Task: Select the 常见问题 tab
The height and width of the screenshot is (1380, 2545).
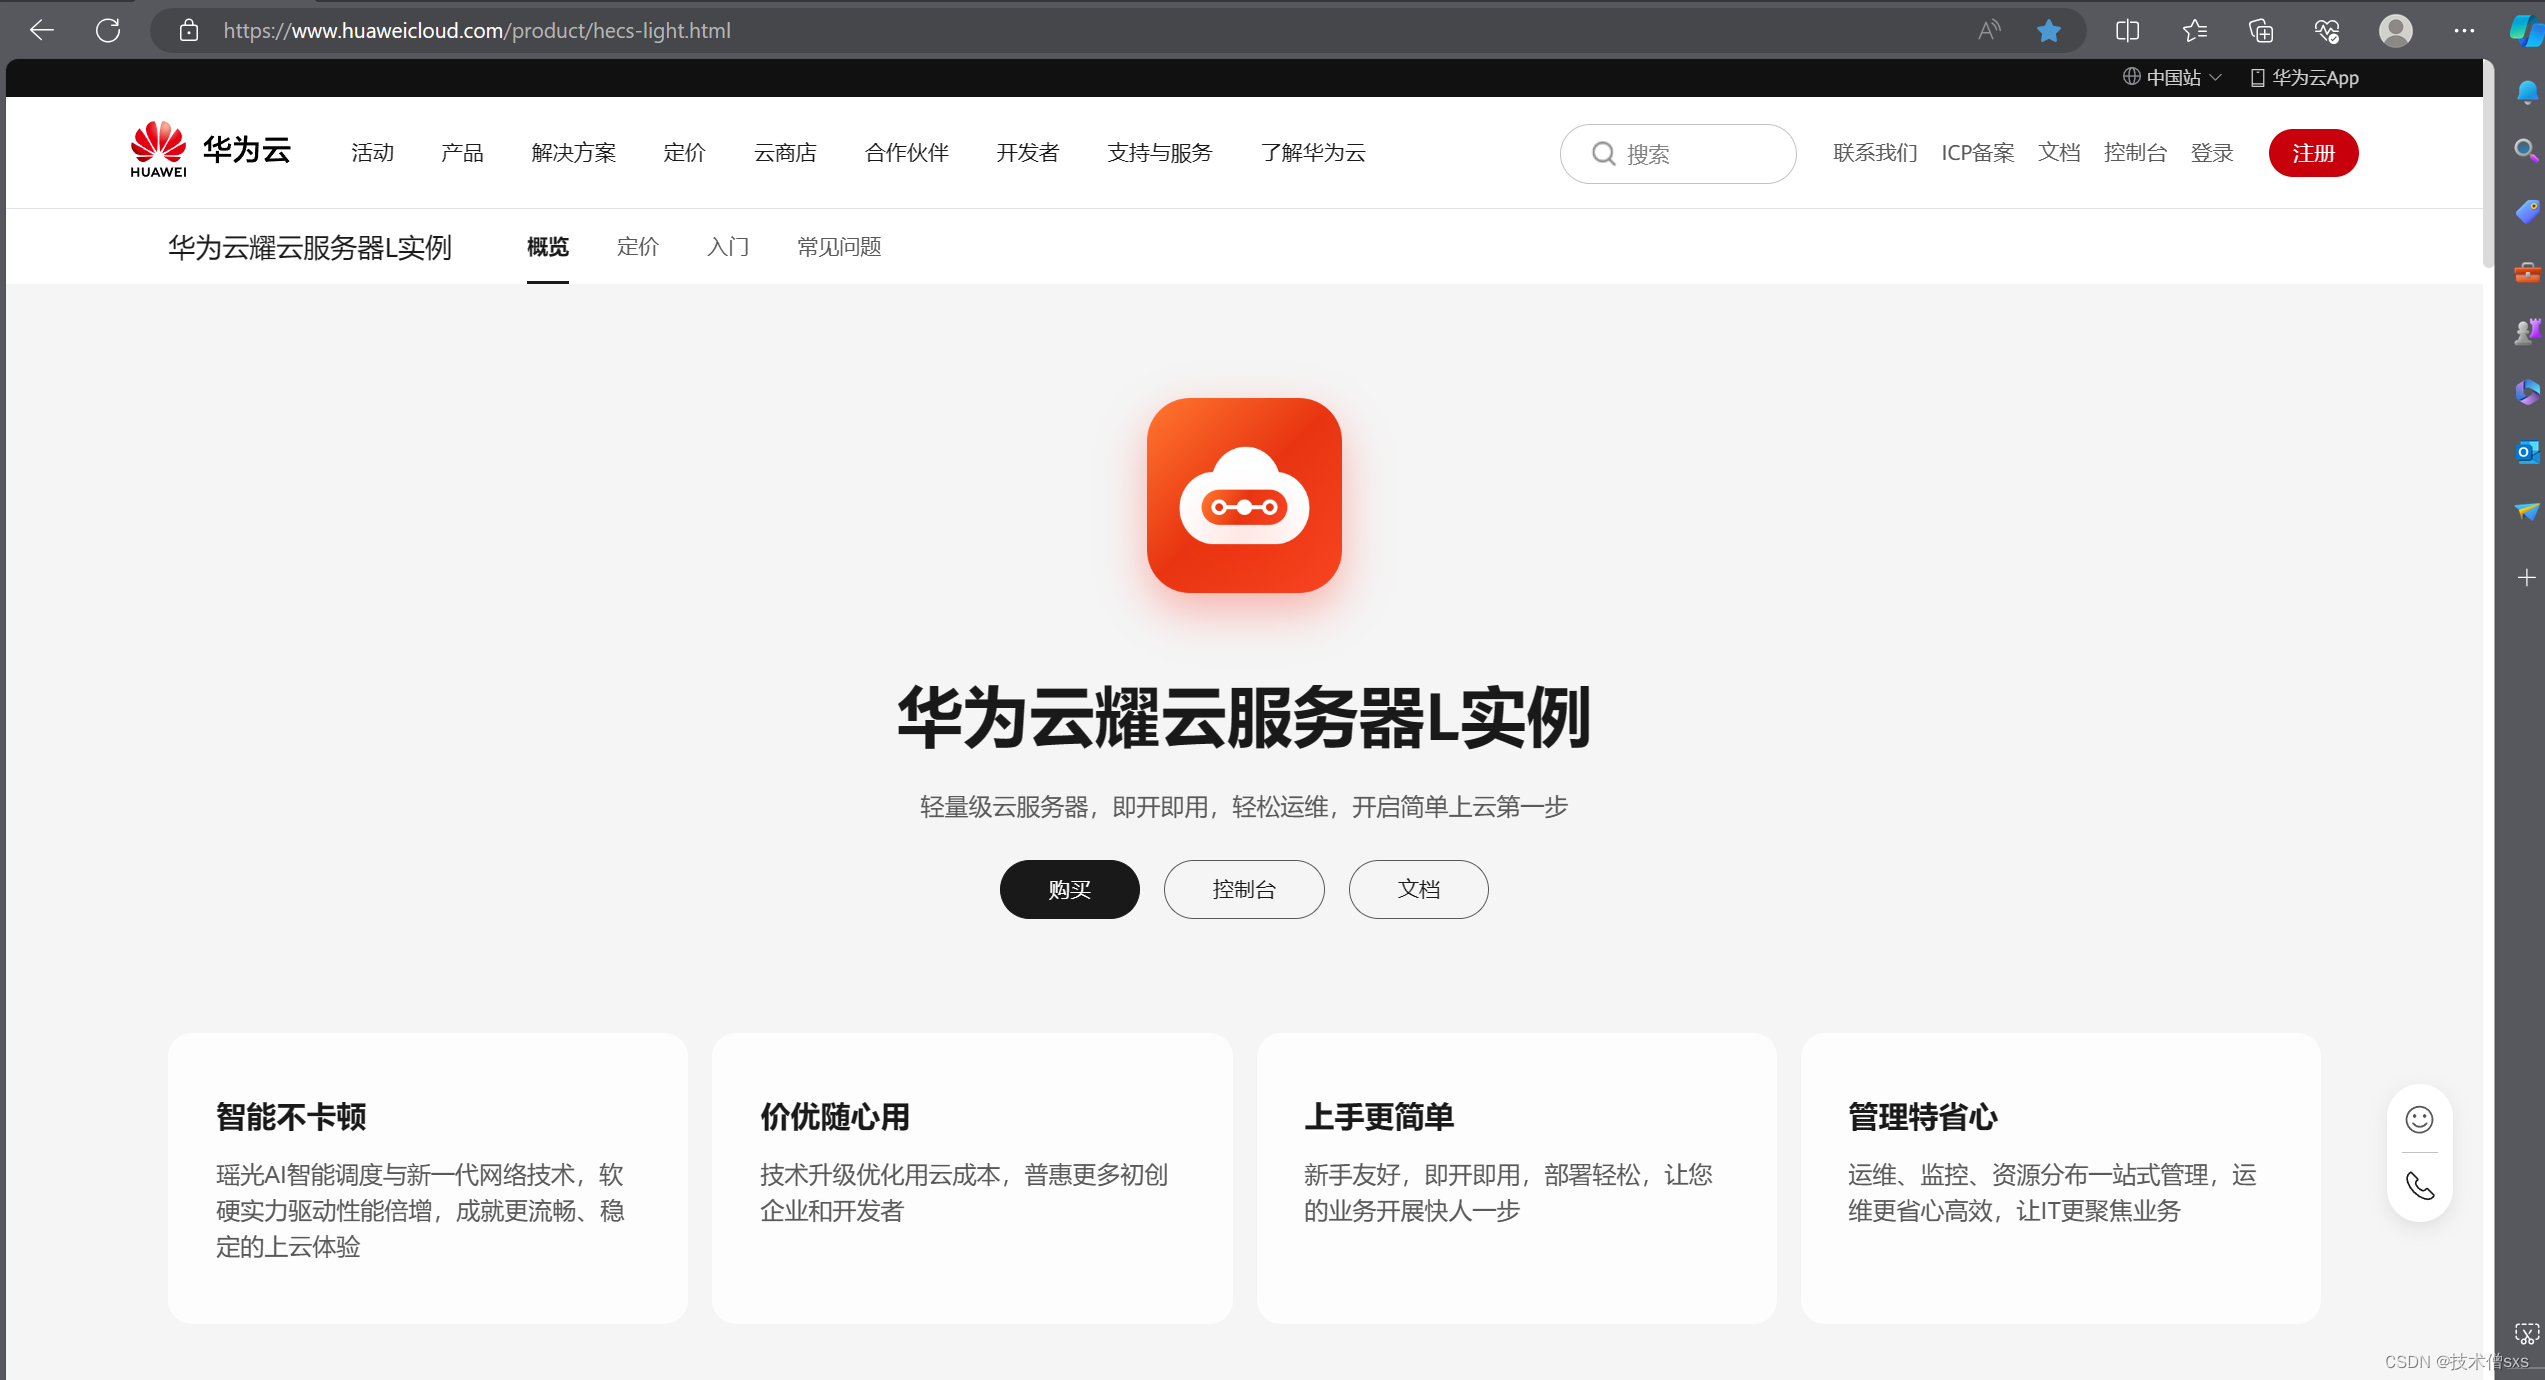Action: (x=839, y=247)
